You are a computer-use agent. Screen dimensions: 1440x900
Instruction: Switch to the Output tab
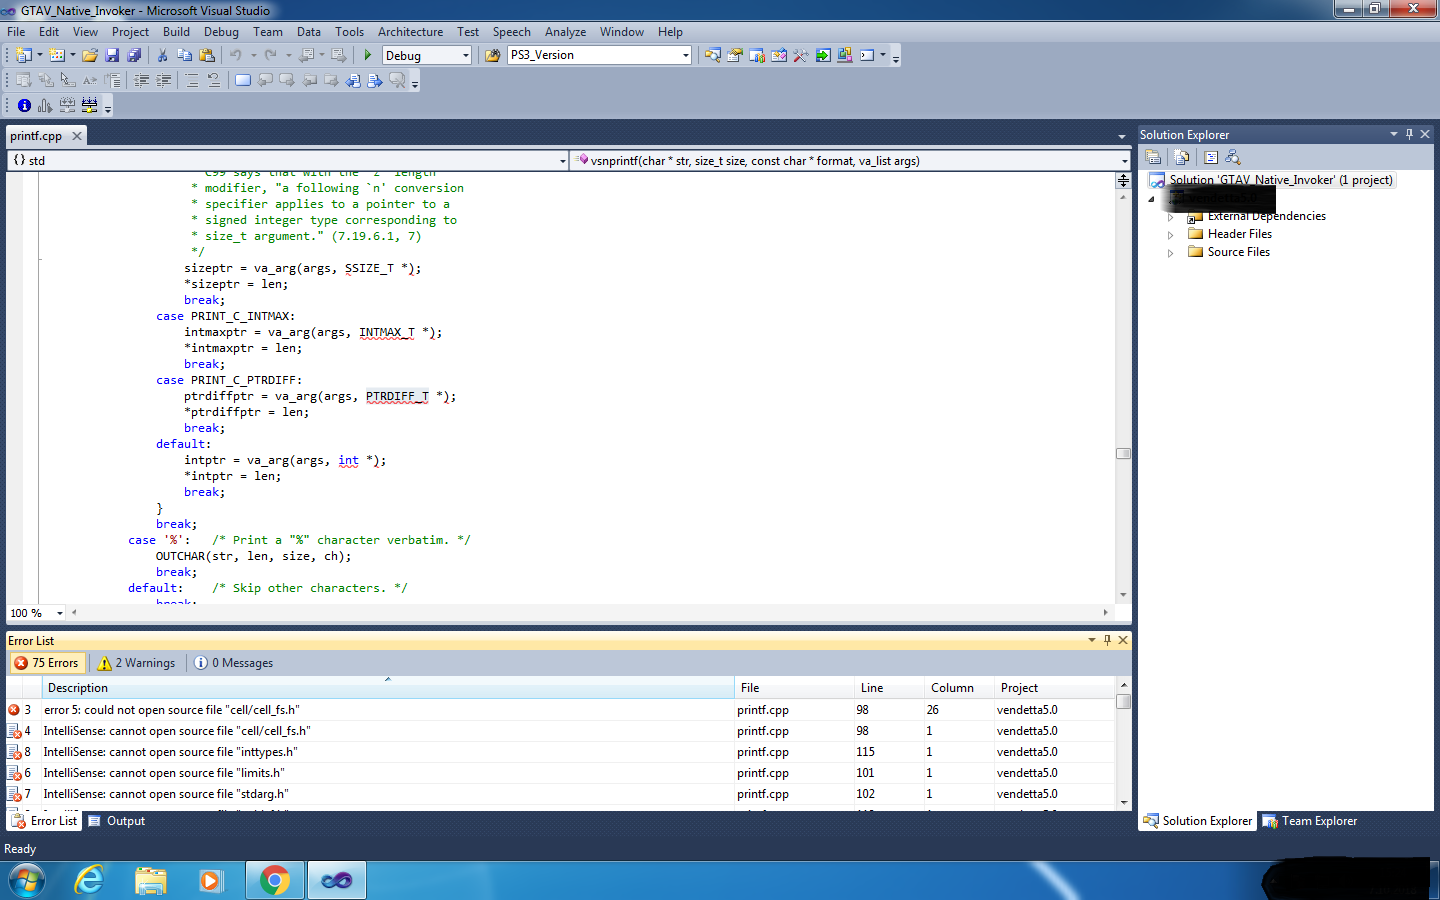(x=117, y=821)
